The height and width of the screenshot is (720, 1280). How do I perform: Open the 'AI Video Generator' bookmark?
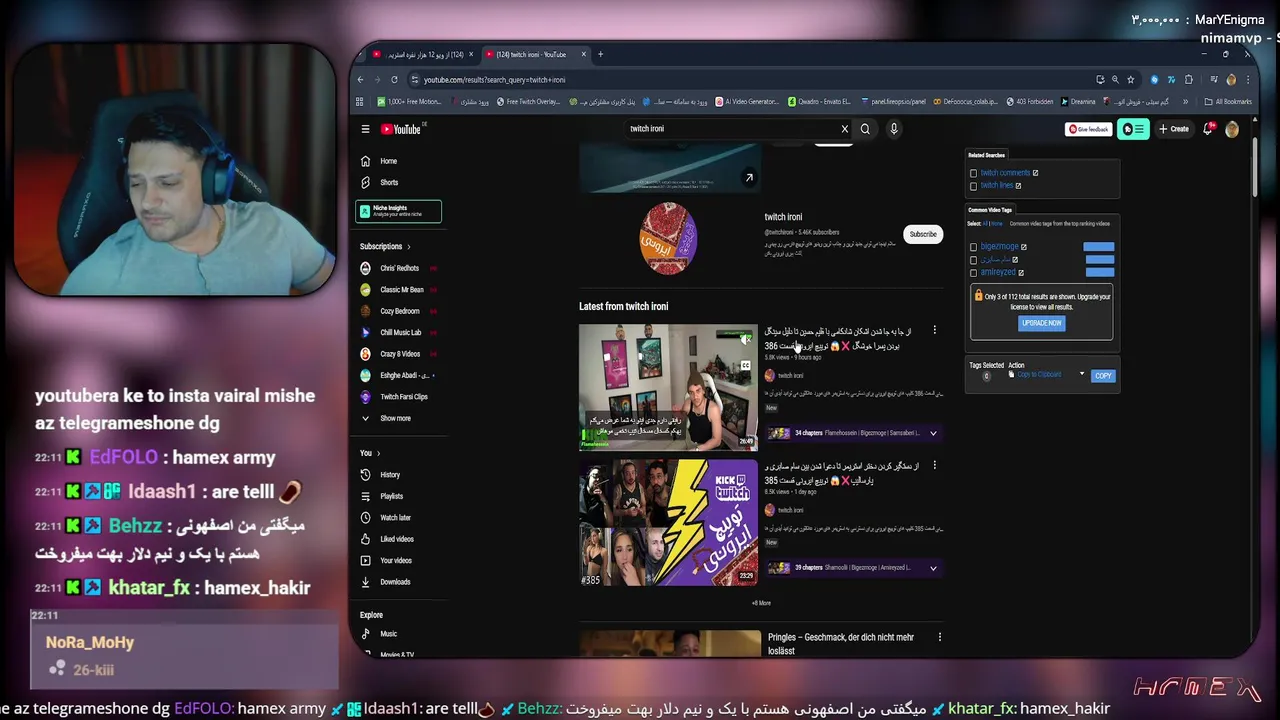point(745,102)
